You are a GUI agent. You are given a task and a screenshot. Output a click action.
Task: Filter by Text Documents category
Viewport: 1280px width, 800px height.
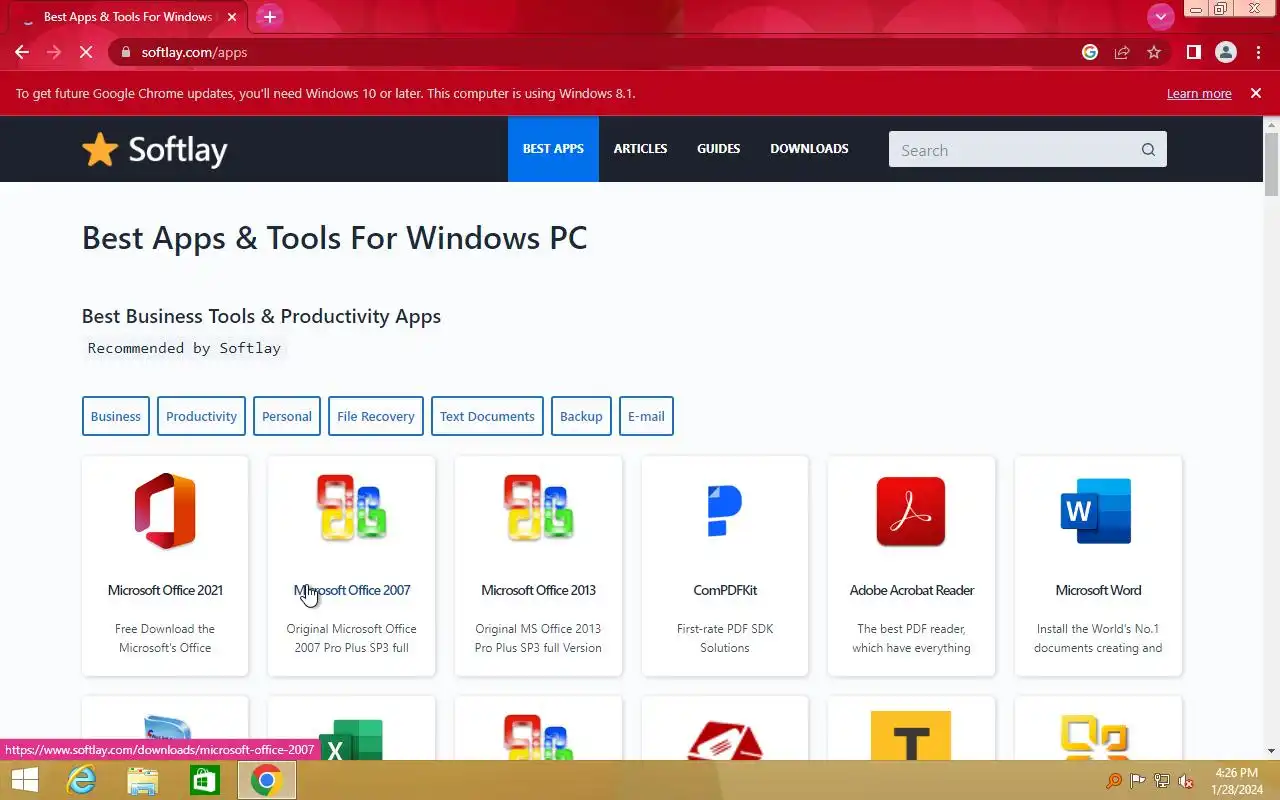pyautogui.click(x=487, y=416)
